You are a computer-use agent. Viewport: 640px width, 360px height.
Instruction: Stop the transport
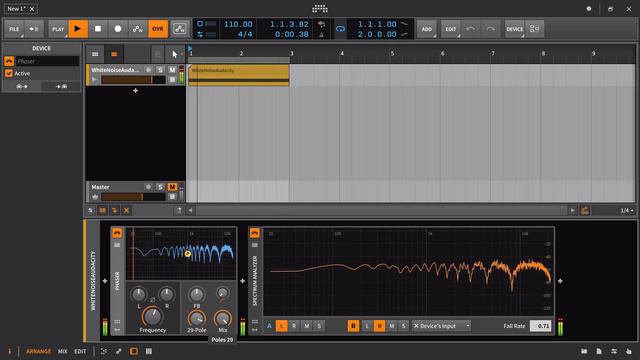[x=98, y=29]
